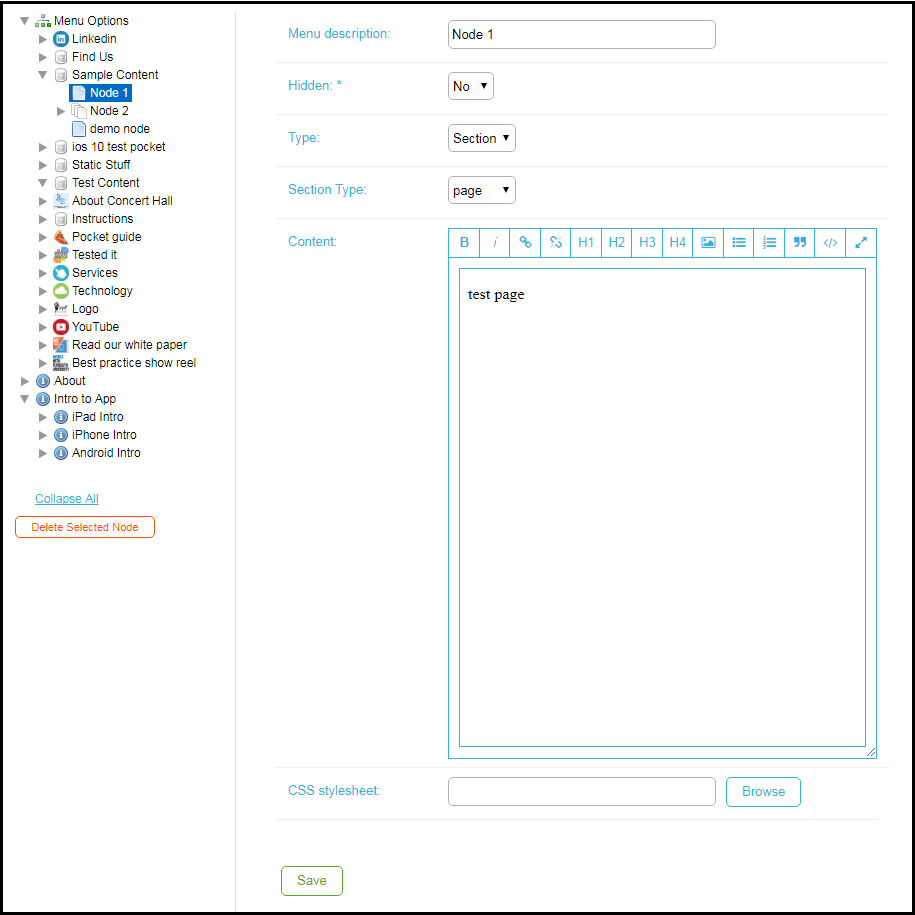Select Node 1 in the tree

(109, 93)
